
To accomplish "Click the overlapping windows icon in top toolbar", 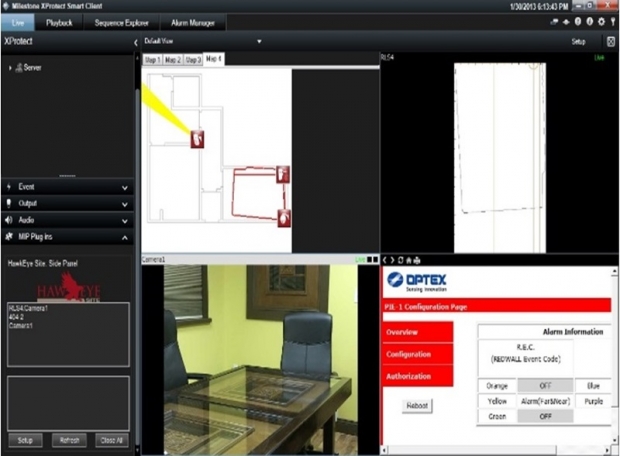I will [554, 22].
